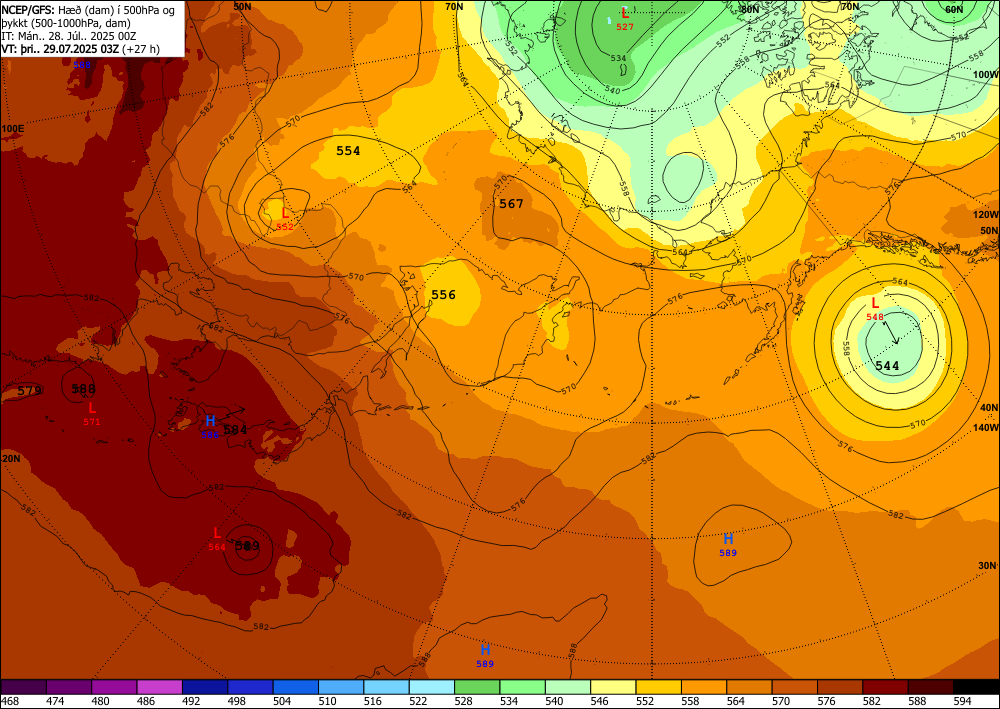Pick the royal blue 504 legend swatch
Image resolution: width=1000 pixels, height=709 pixels.
(x=295, y=687)
